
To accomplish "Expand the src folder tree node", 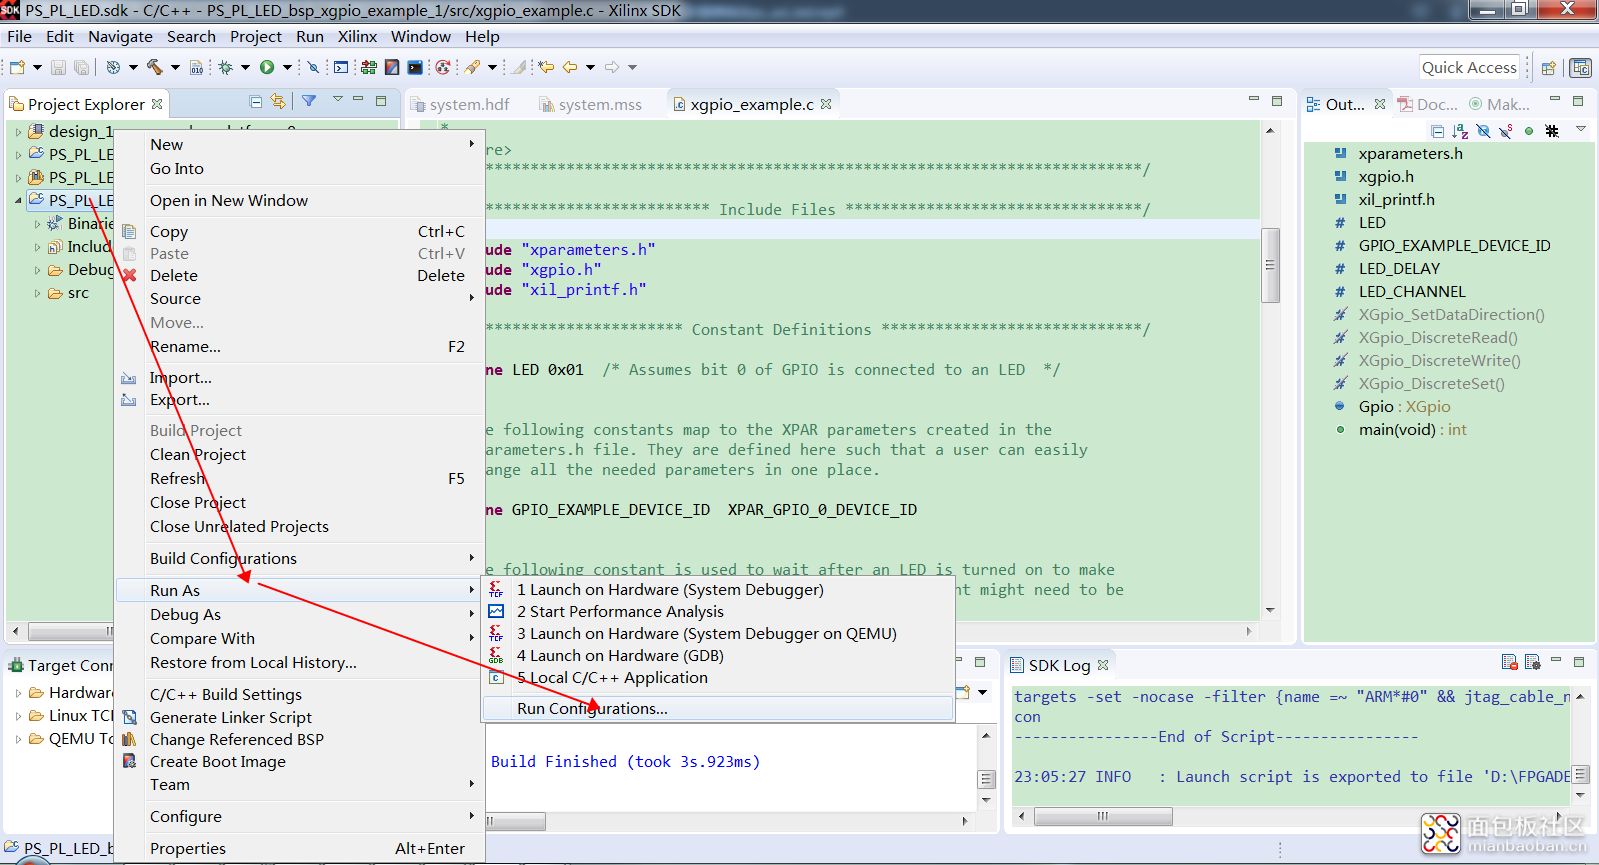I will [x=38, y=293].
